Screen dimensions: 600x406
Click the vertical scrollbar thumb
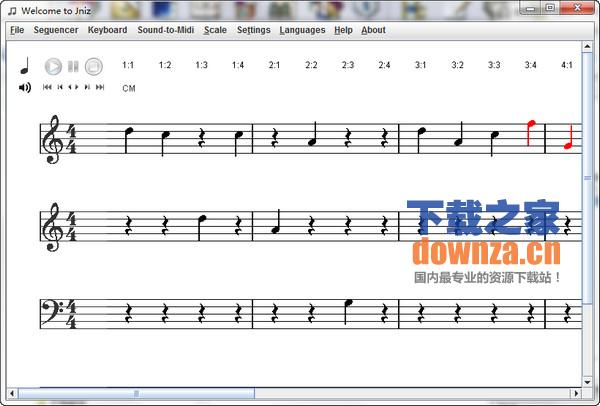(x=587, y=178)
